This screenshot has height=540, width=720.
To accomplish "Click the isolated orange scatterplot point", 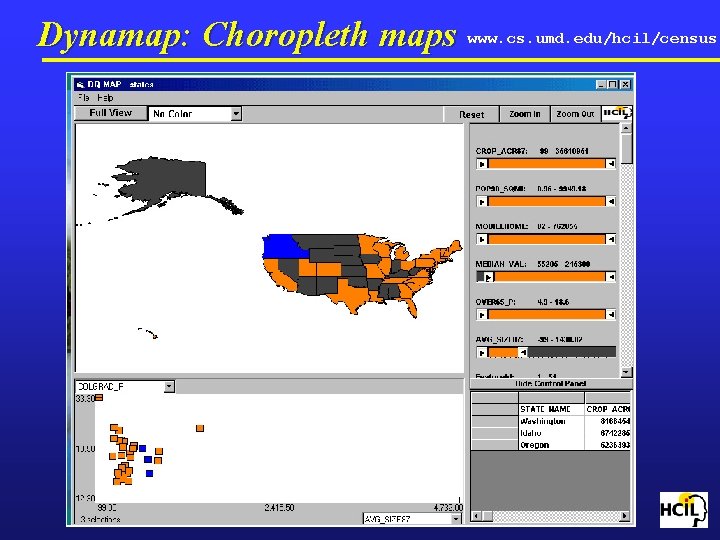I will [200, 428].
